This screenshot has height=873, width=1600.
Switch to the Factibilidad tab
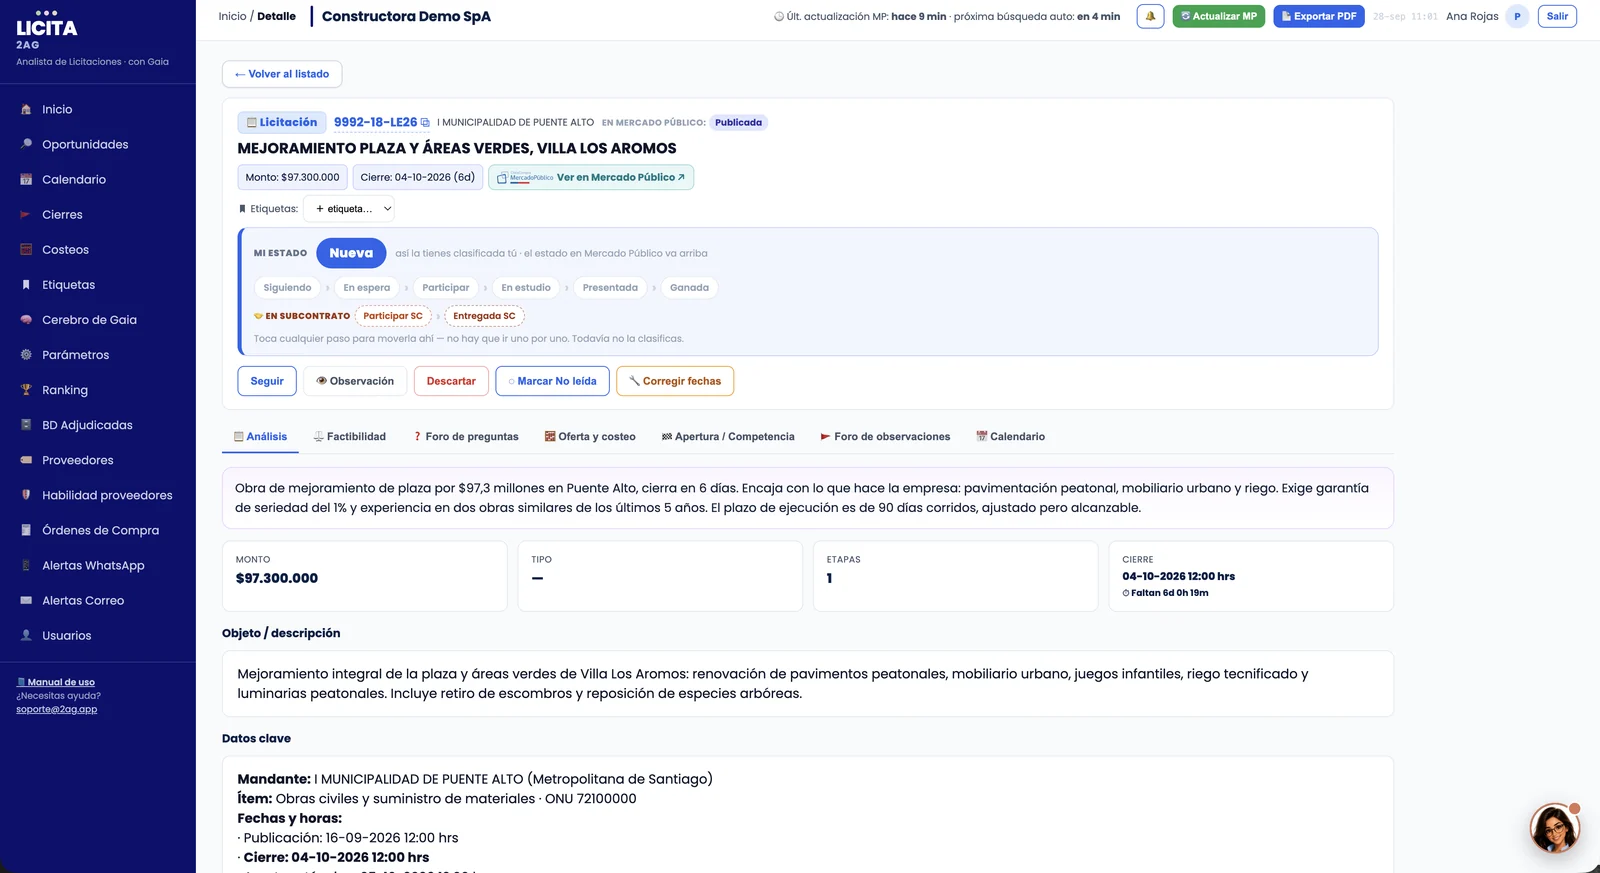pos(350,437)
